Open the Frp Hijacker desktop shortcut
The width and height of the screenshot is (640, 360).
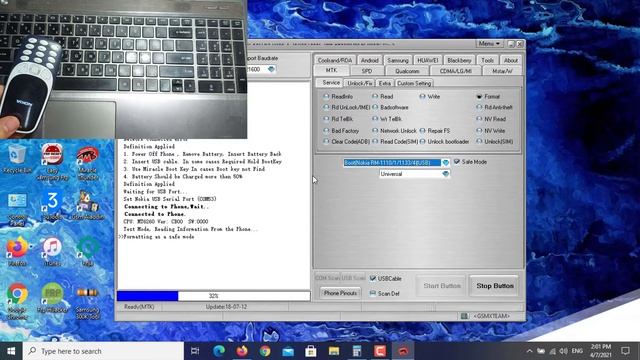[52, 298]
